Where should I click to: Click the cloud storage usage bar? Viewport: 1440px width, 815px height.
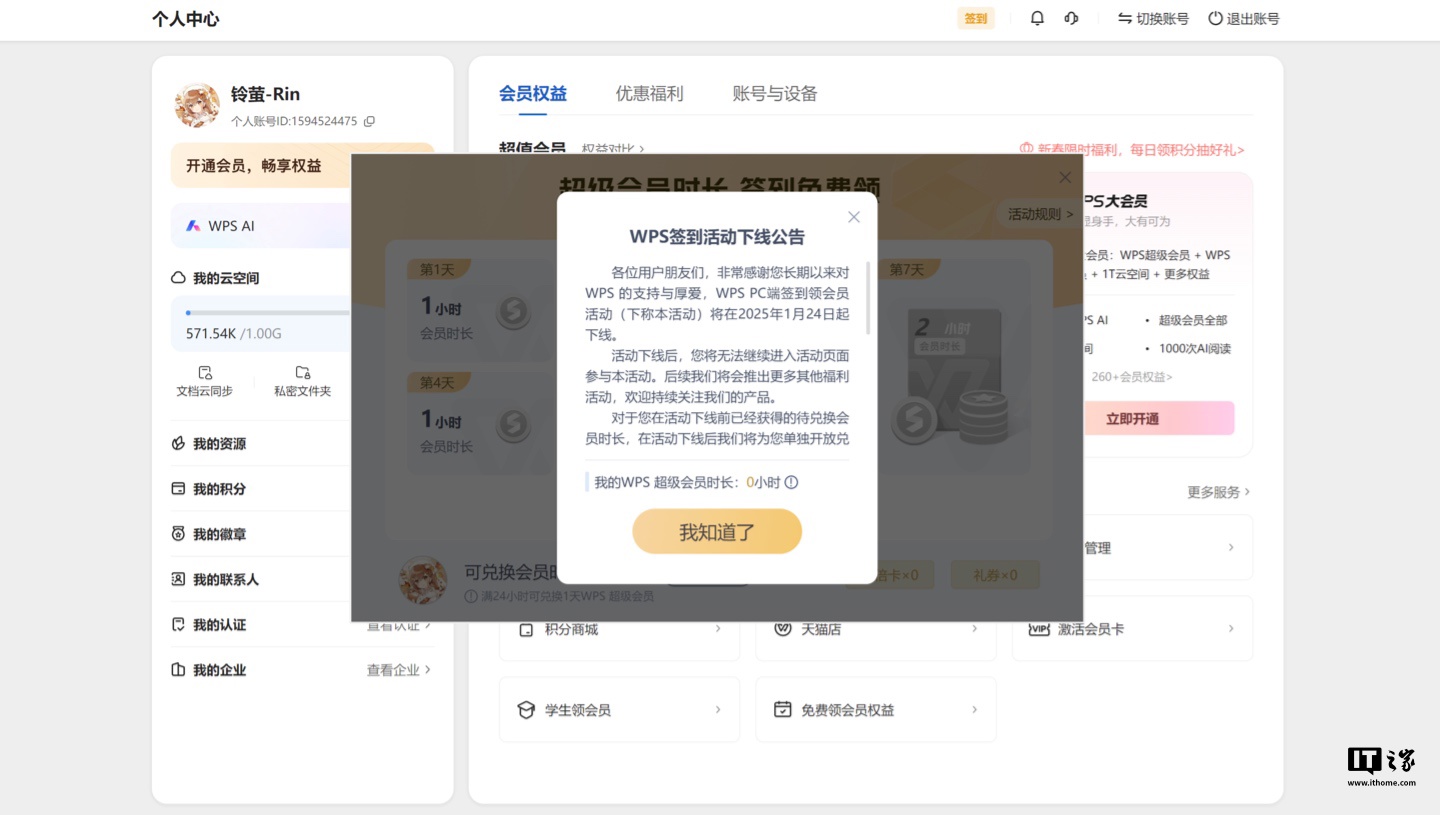point(268,313)
